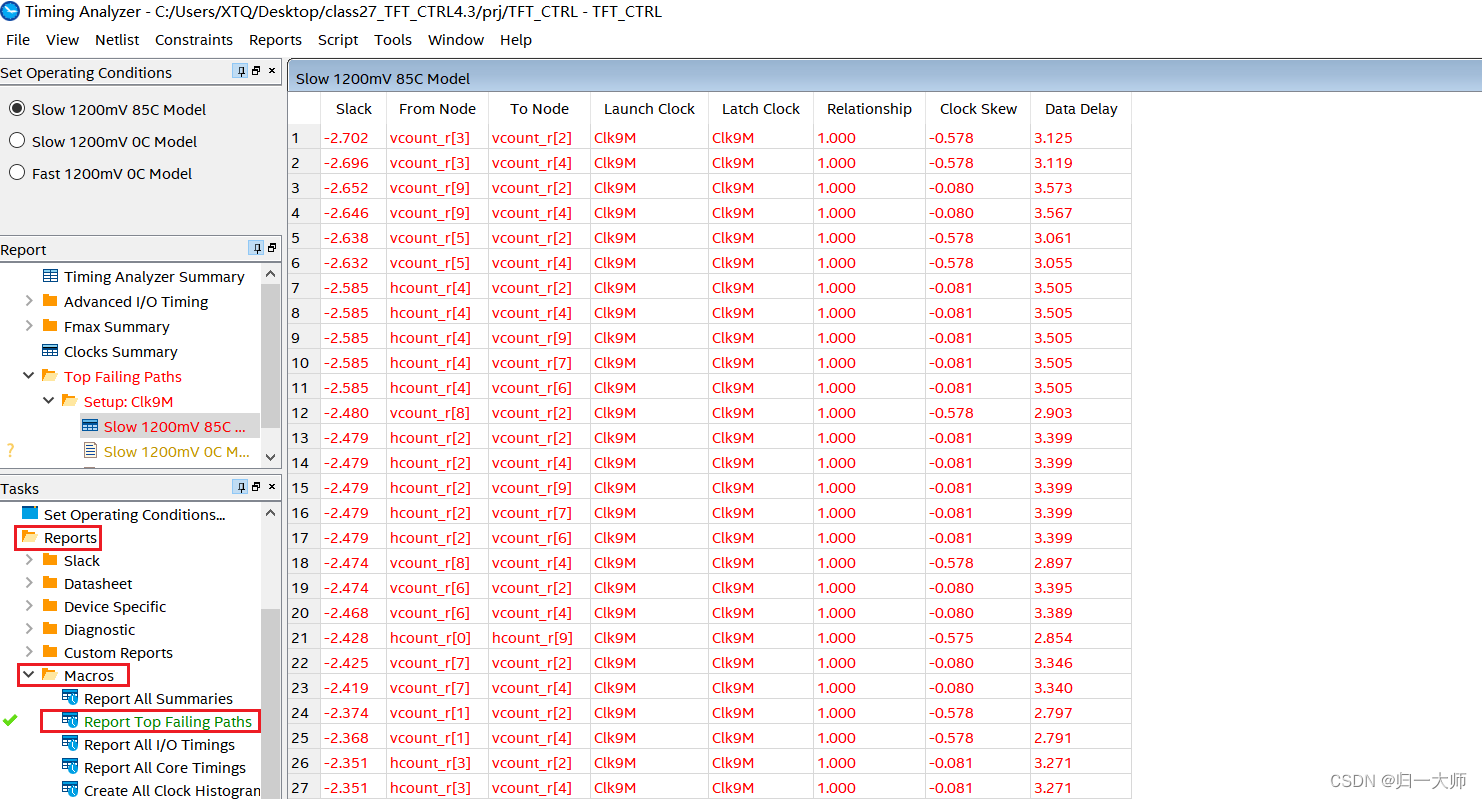Expand the Datasheet folder in Tasks
The image size is (1482, 799).
[x=29, y=583]
